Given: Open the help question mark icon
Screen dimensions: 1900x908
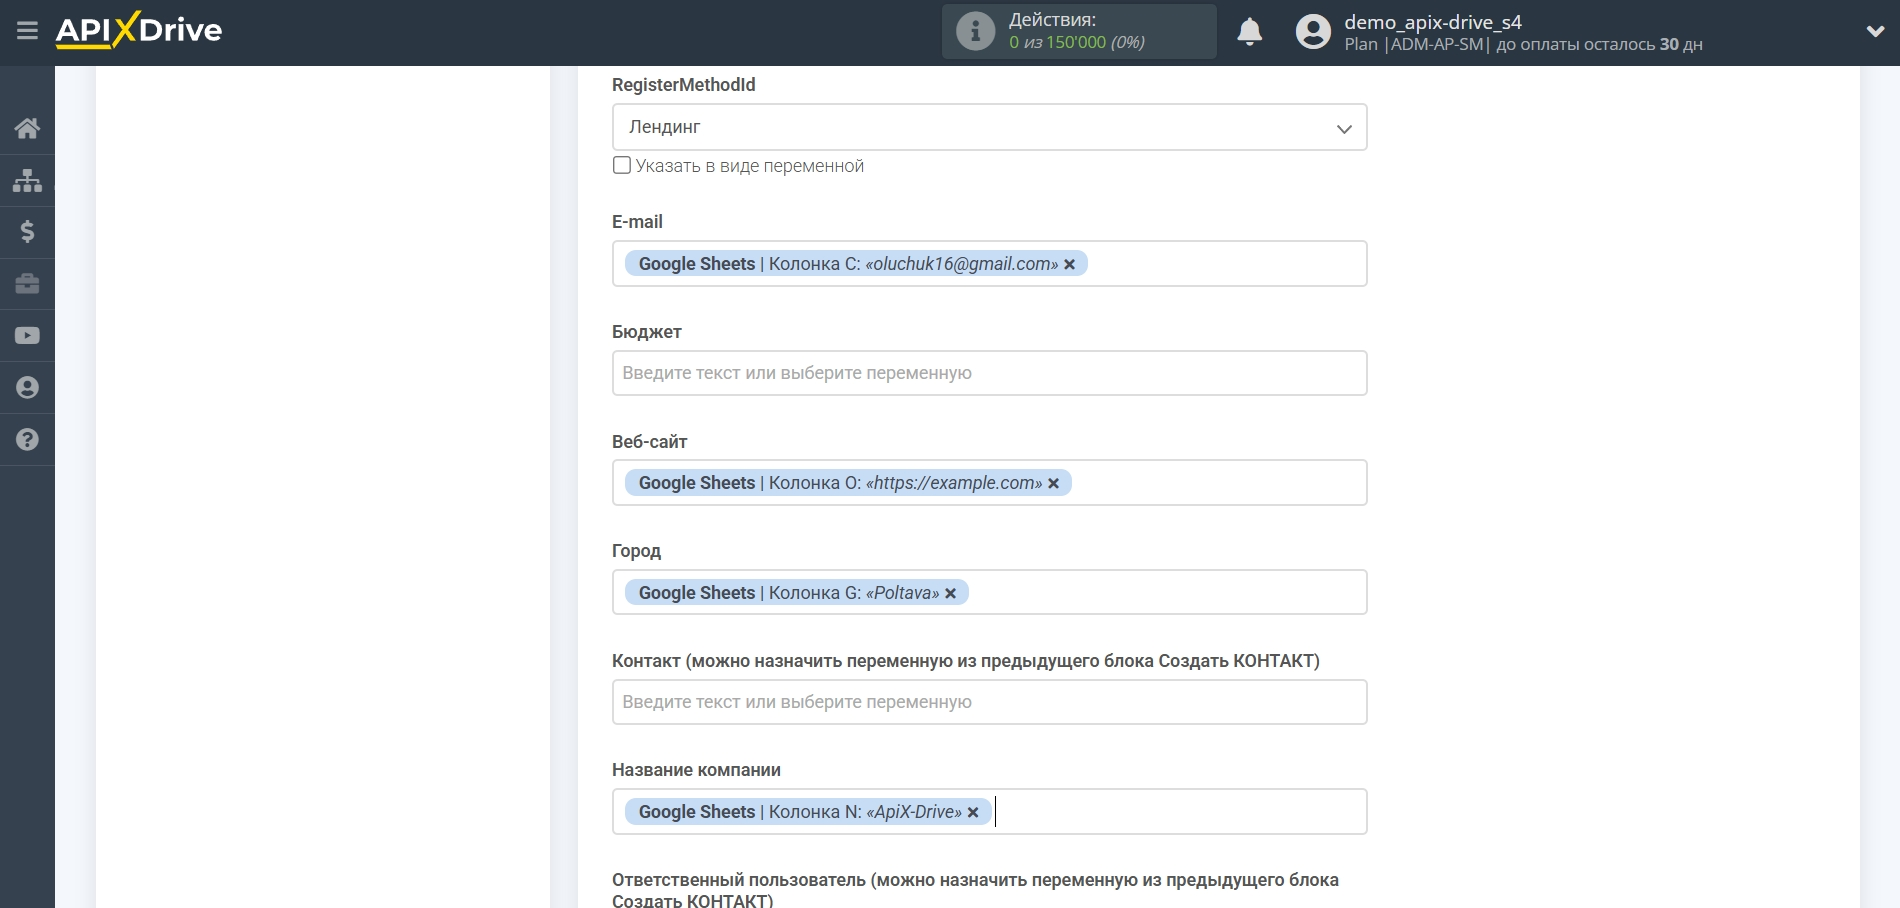Looking at the screenshot, I should pos(27,440).
